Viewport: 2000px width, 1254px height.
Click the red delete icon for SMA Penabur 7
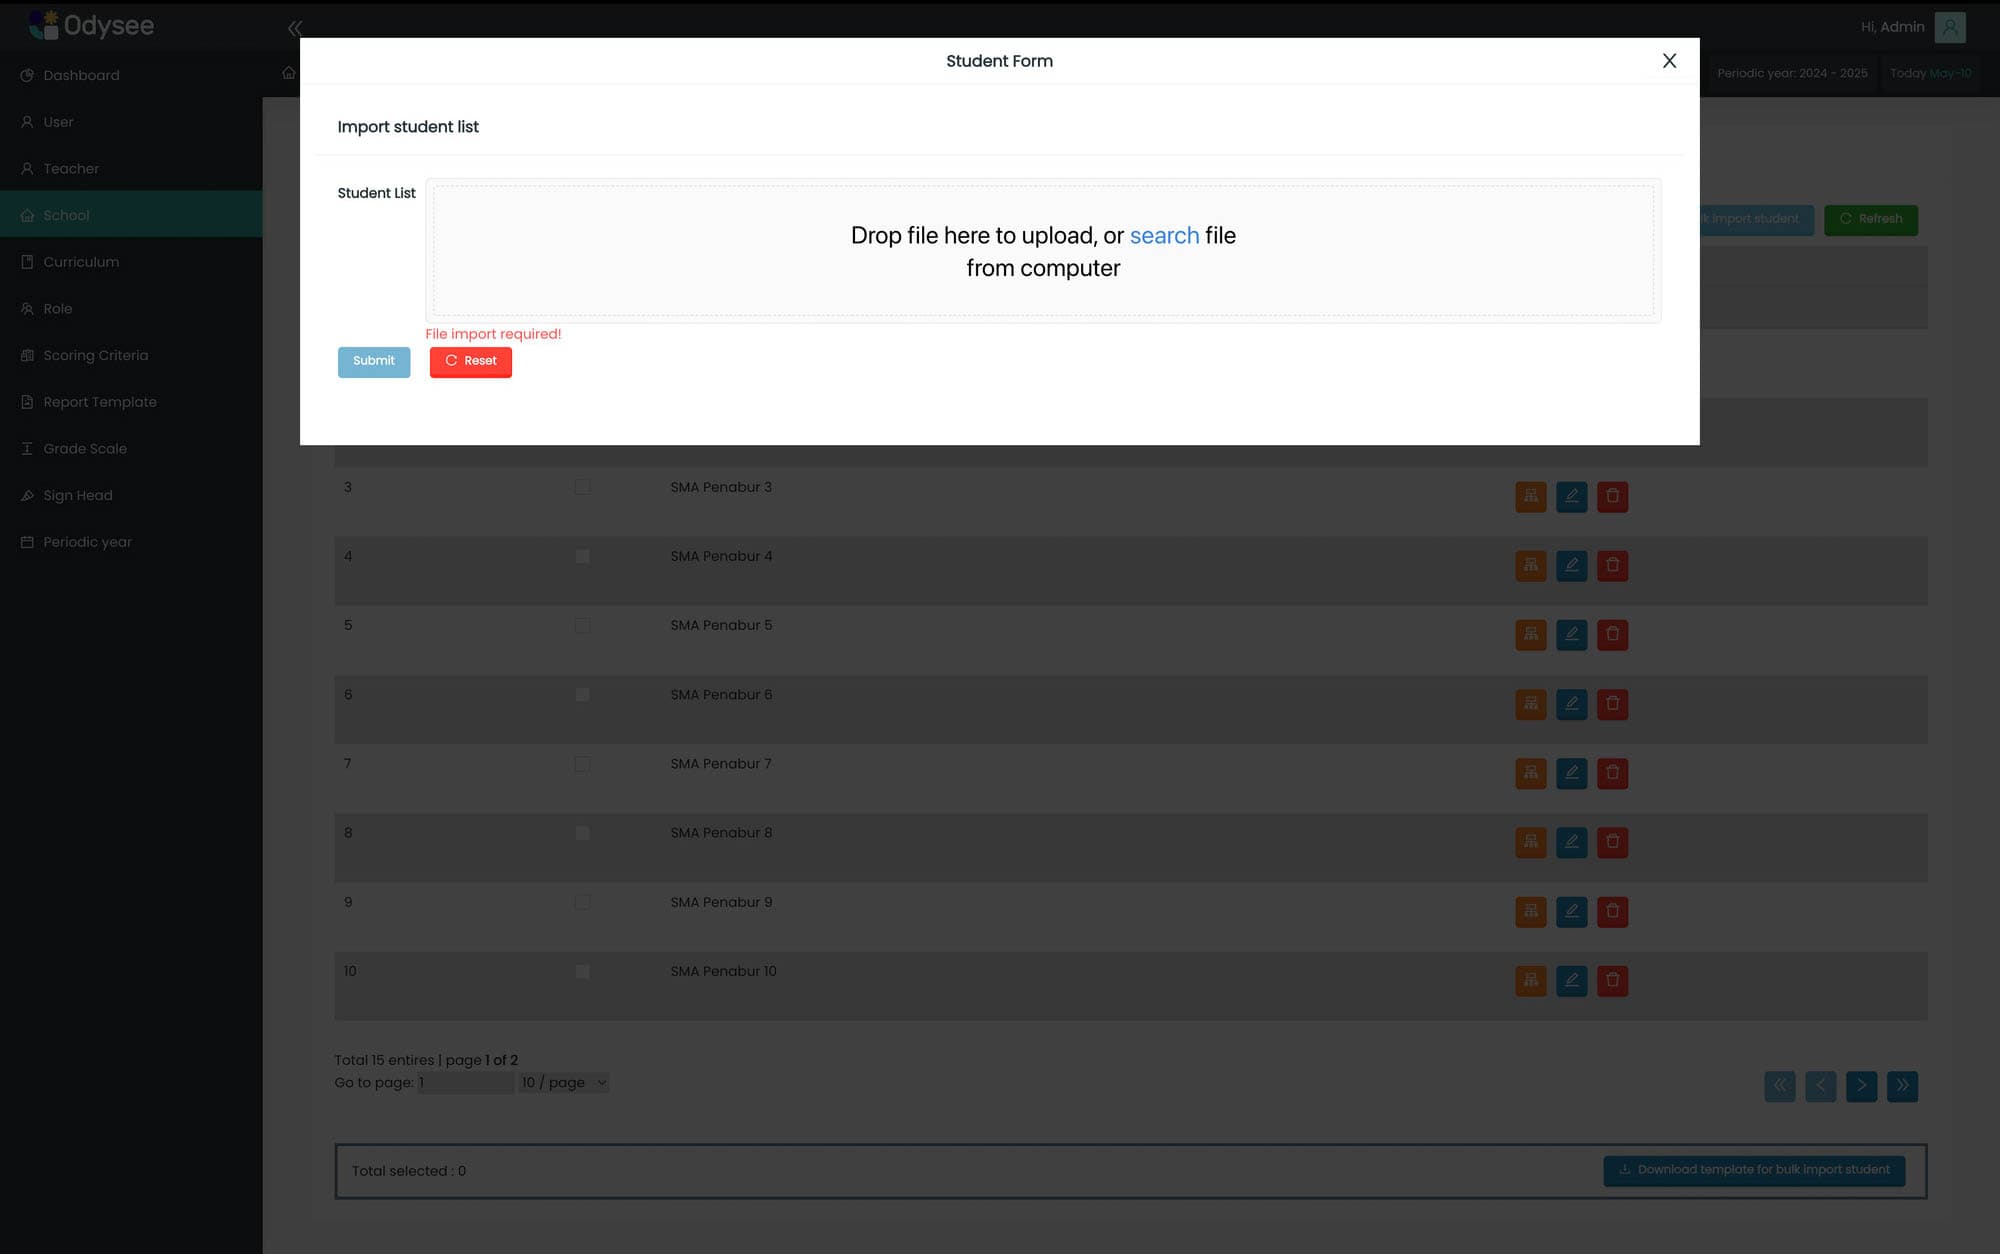point(1612,773)
